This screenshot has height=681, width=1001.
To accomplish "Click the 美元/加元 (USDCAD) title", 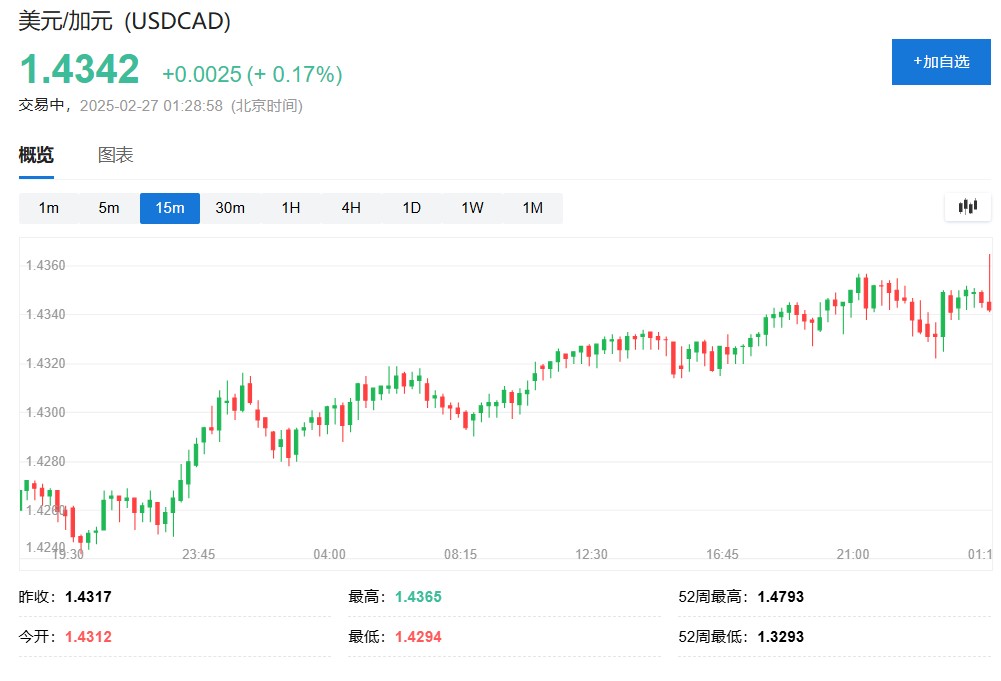I will [124, 21].
